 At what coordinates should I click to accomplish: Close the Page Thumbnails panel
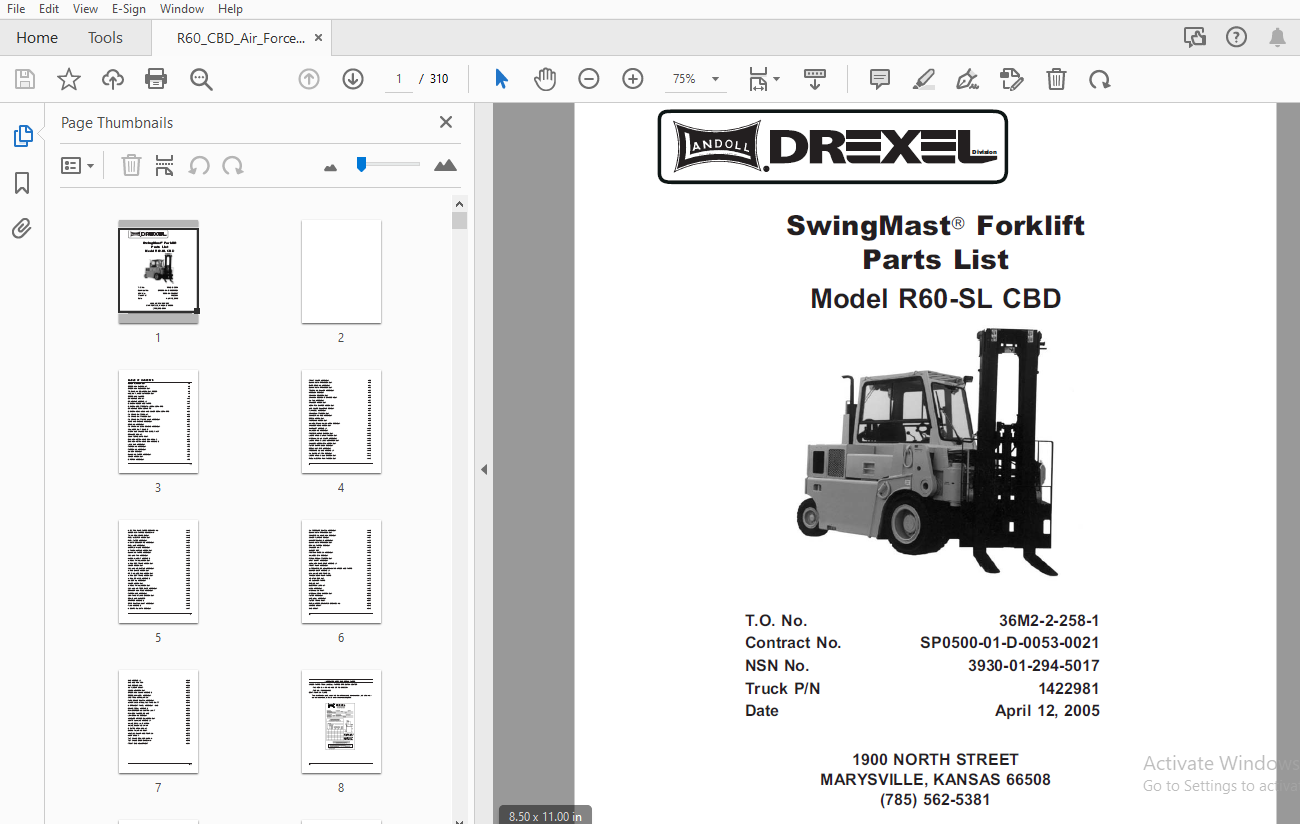click(446, 122)
